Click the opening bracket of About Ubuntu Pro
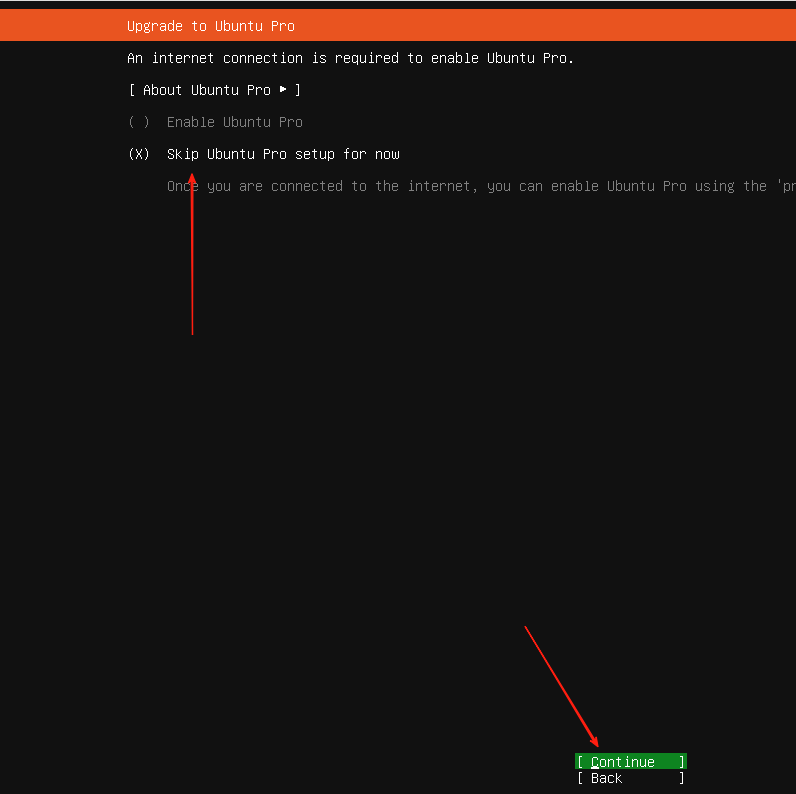796x794 pixels. point(132,90)
